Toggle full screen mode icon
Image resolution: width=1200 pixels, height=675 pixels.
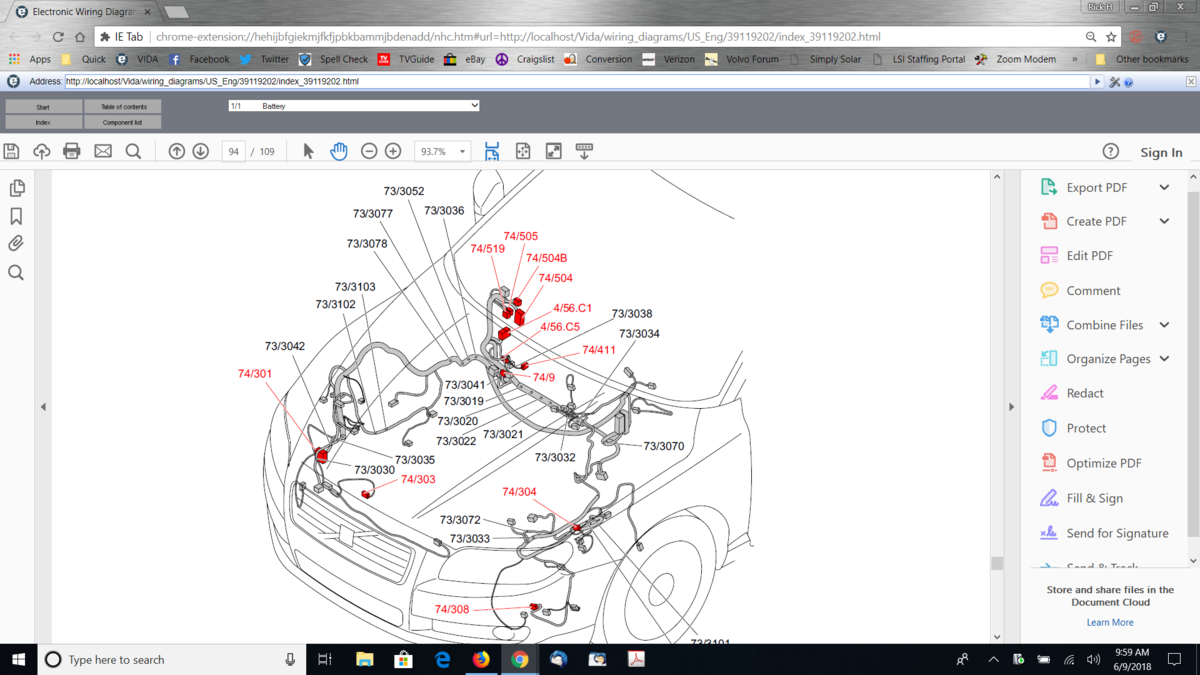coord(553,151)
